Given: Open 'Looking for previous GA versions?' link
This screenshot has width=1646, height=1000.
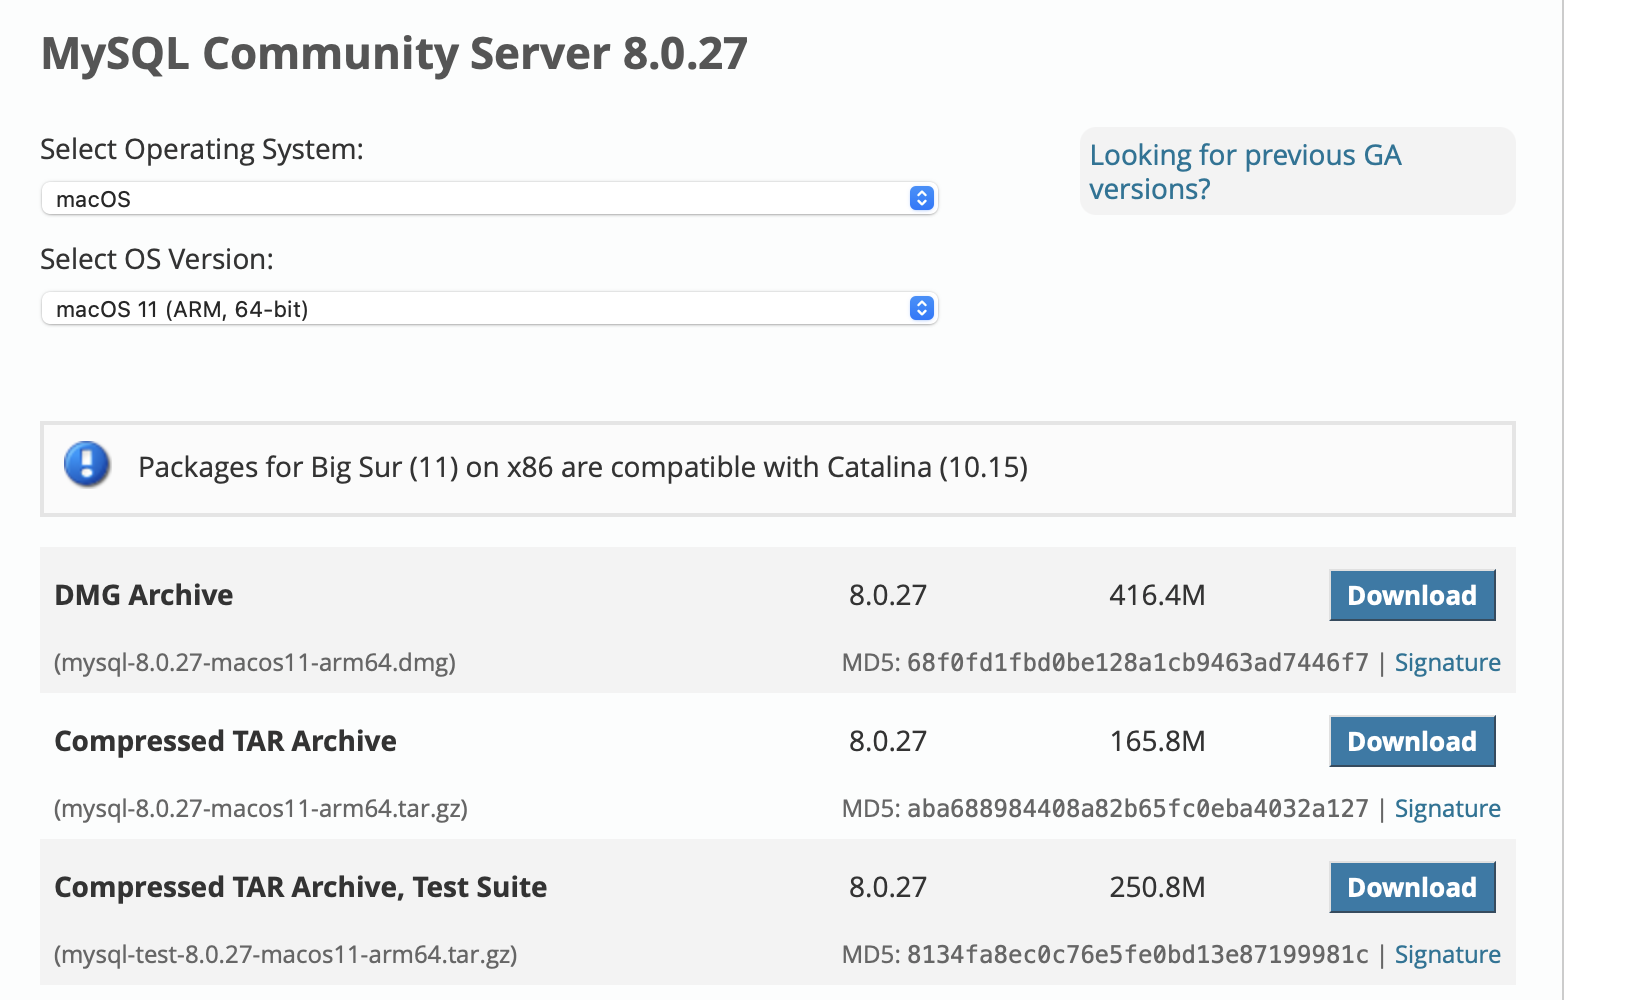Looking at the screenshot, I should click(1245, 172).
